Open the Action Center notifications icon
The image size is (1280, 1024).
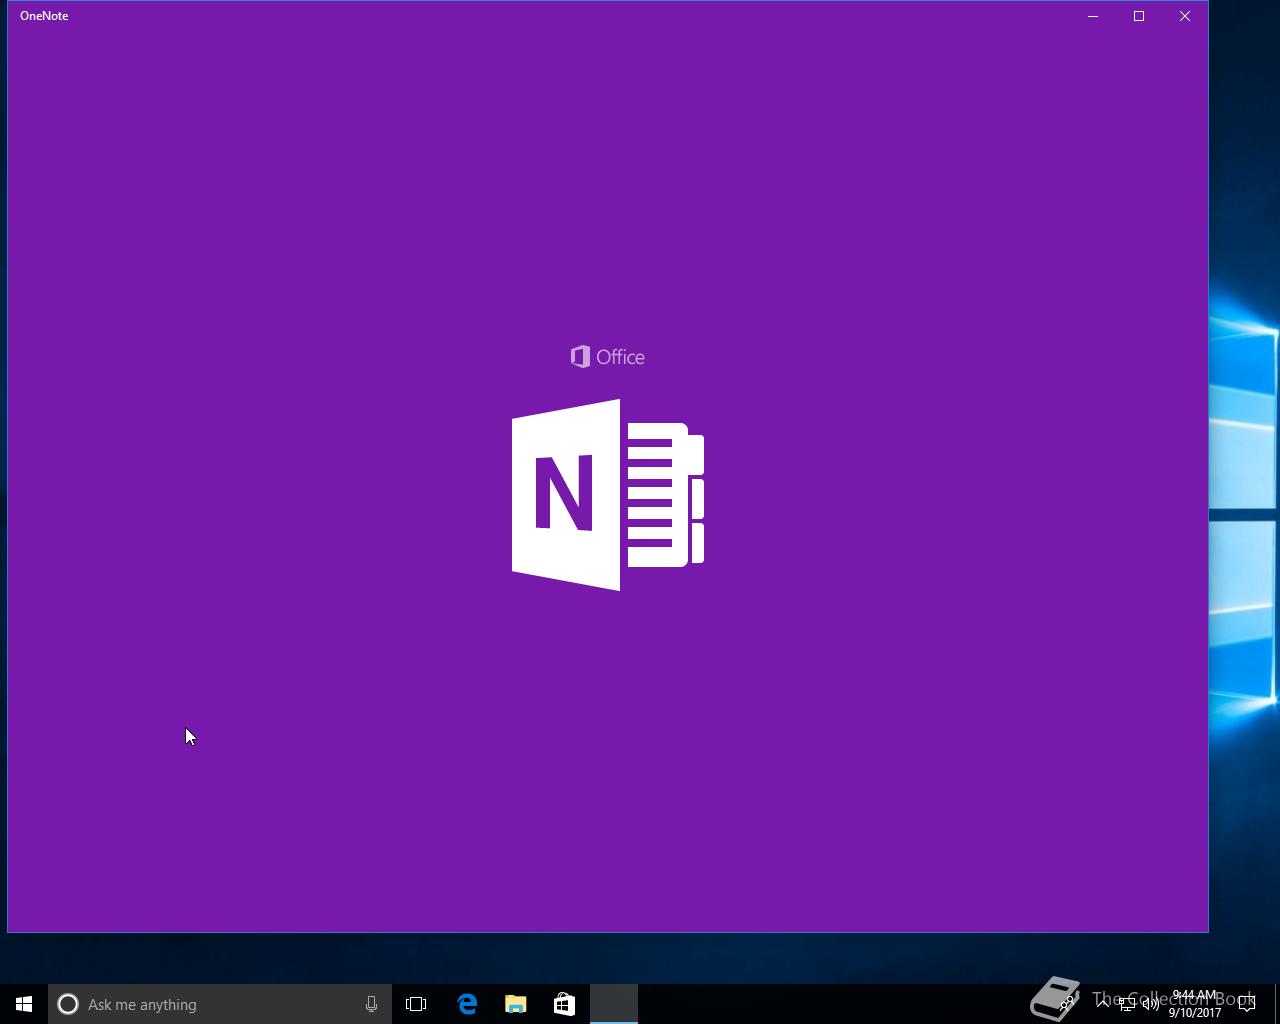[1247, 1004]
